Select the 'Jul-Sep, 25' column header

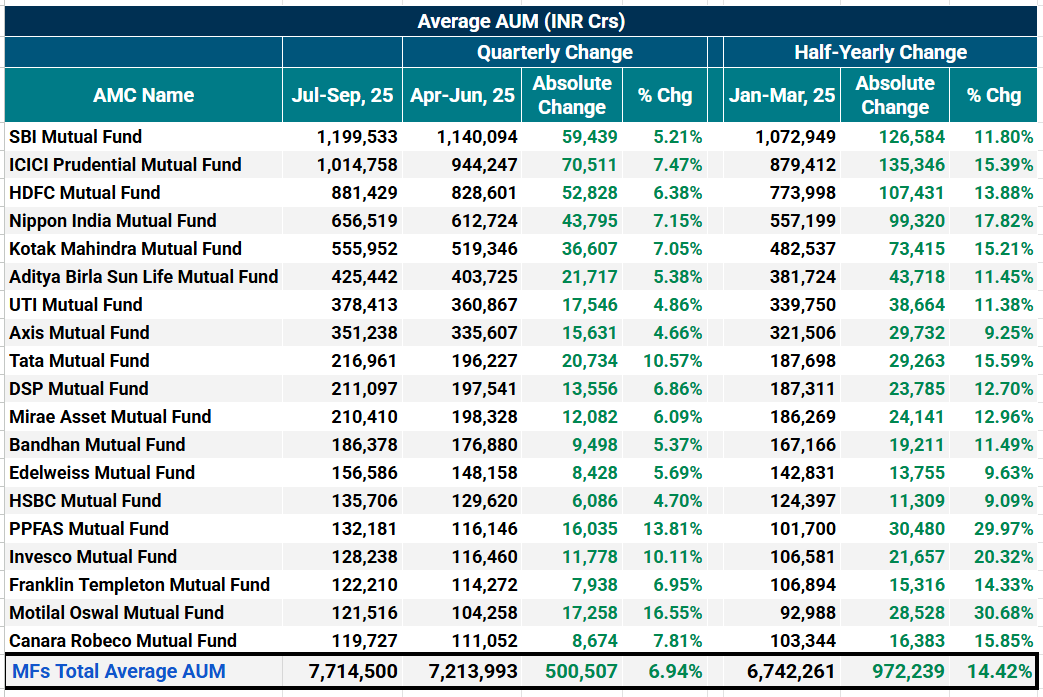coord(343,95)
